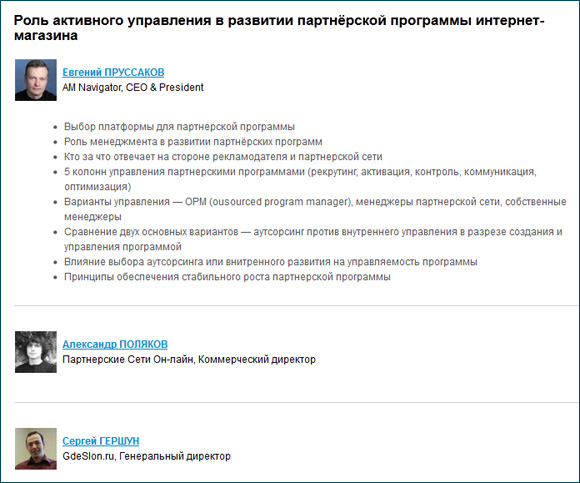Click bullet 'Кто за что отвечает'
The image size is (580, 483).
pyautogui.click(x=223, y=156)
